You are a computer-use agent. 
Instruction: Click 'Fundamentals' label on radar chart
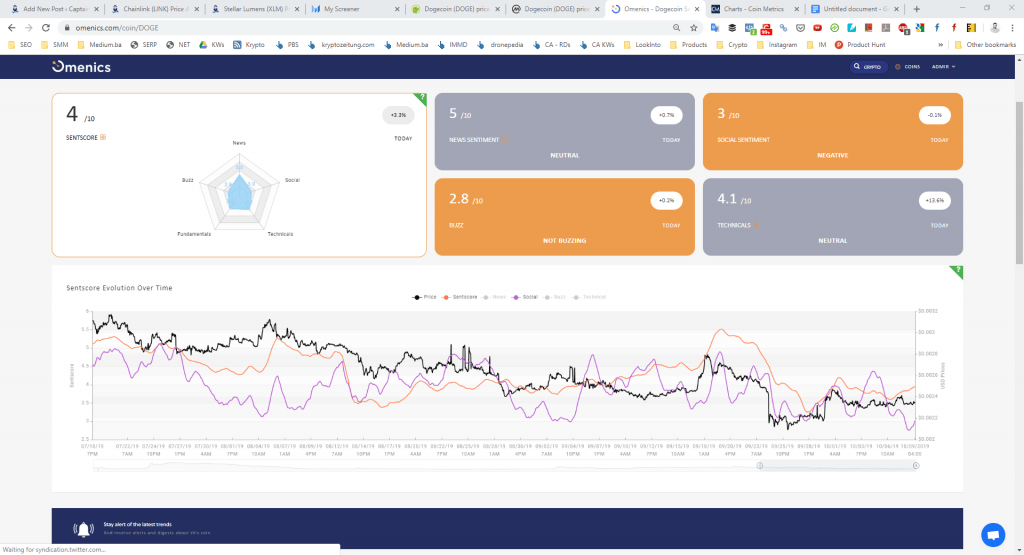click(194, 234)
